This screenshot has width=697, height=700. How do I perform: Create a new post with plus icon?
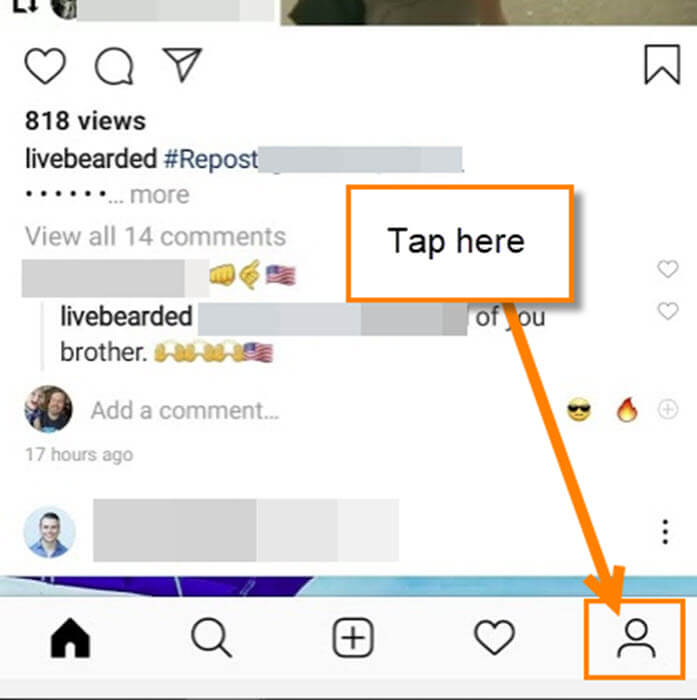pyautogui.click(x=353, y=638)
